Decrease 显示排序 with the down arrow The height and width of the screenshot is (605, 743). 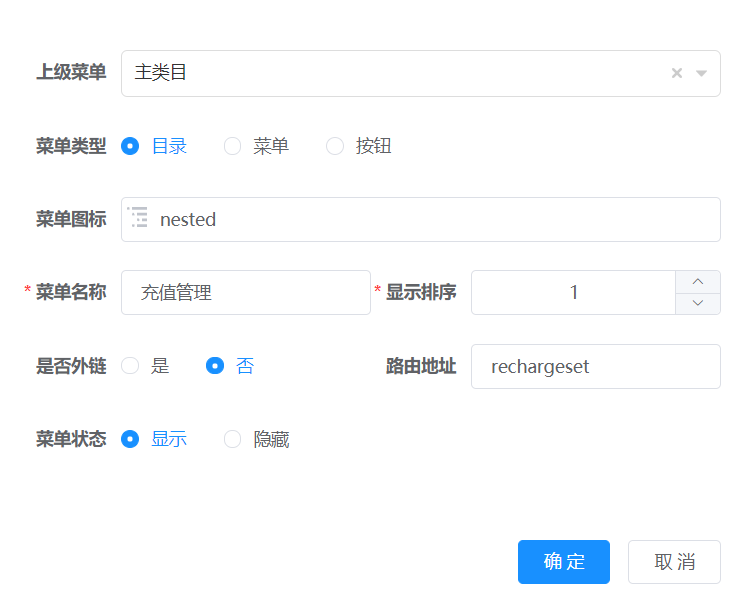[x=698, y=303]
